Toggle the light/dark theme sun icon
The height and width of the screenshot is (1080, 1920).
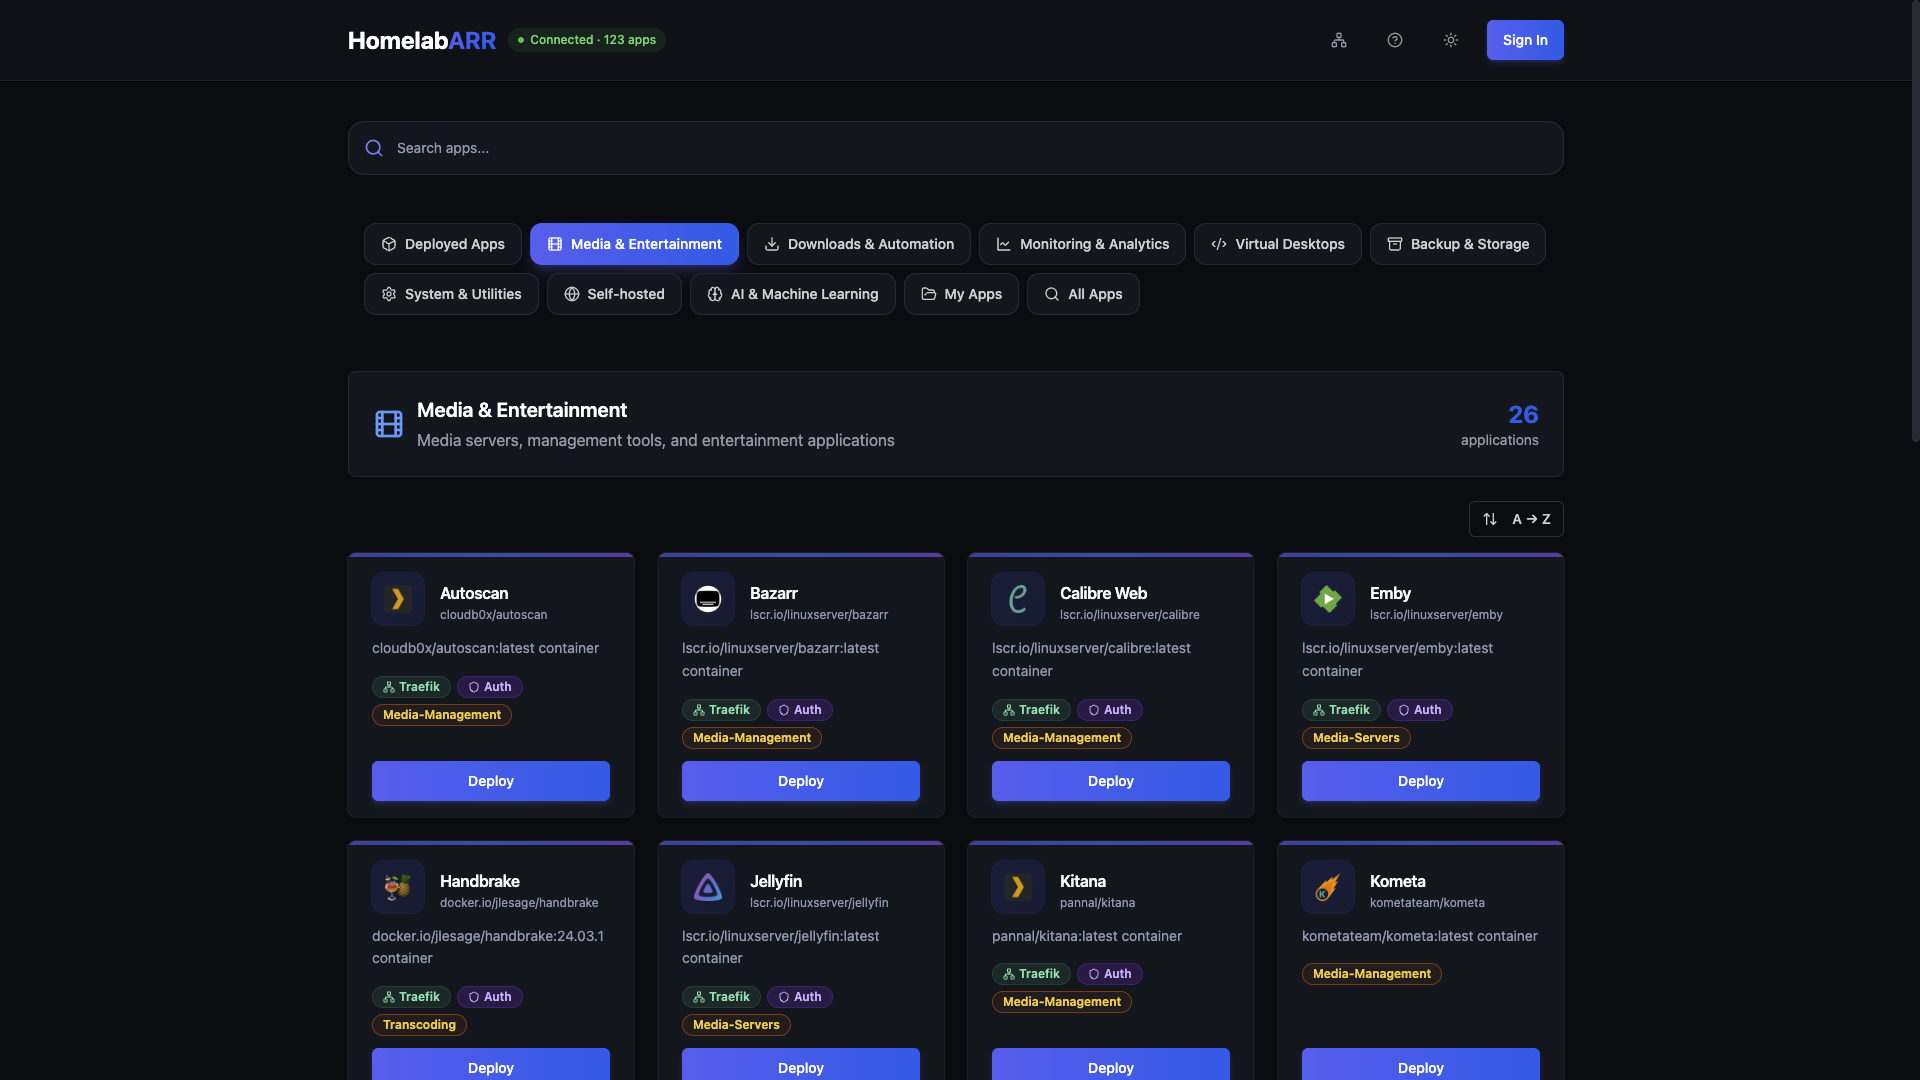pos(1451,40)
